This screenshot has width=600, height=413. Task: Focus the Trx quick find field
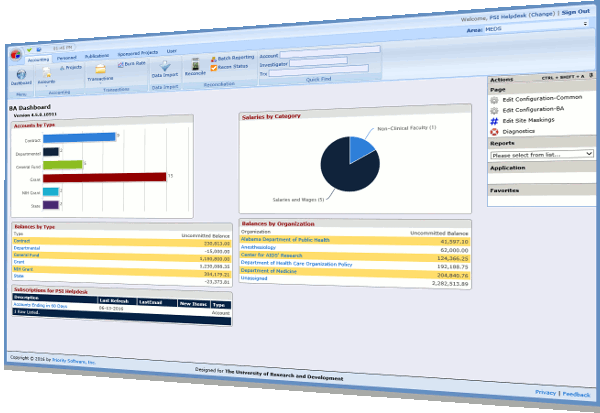318,70
